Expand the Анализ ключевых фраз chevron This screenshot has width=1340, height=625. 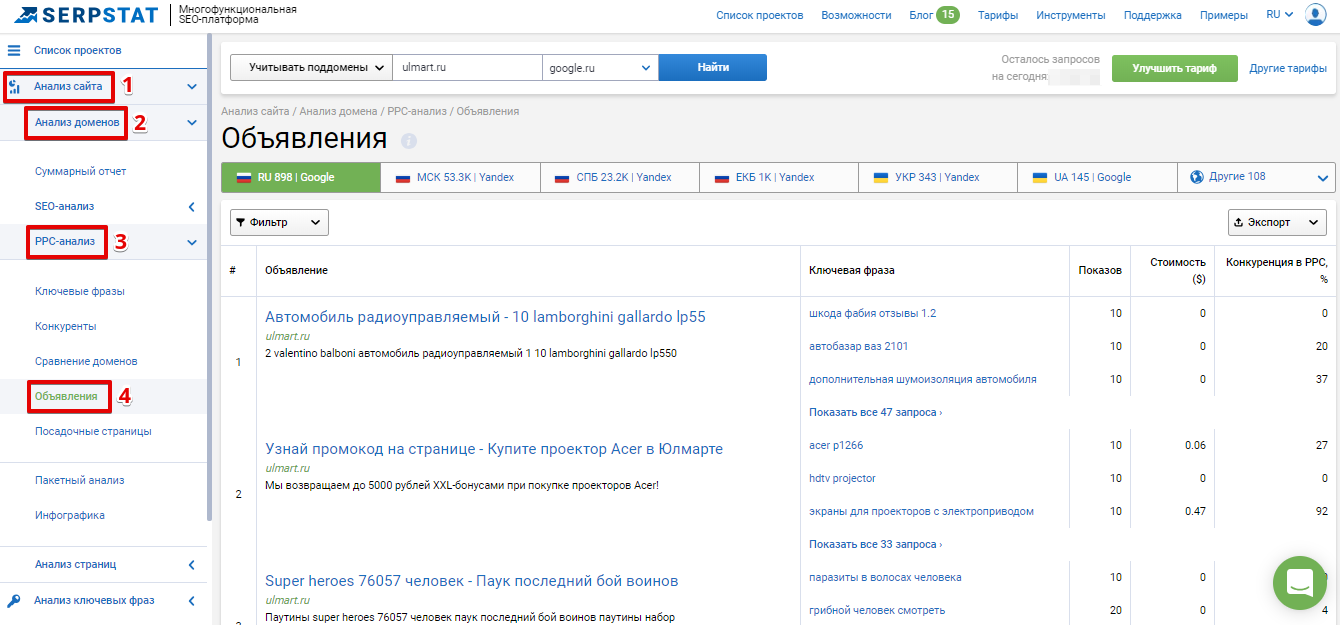pyautogui.click(x=192, y=601)
